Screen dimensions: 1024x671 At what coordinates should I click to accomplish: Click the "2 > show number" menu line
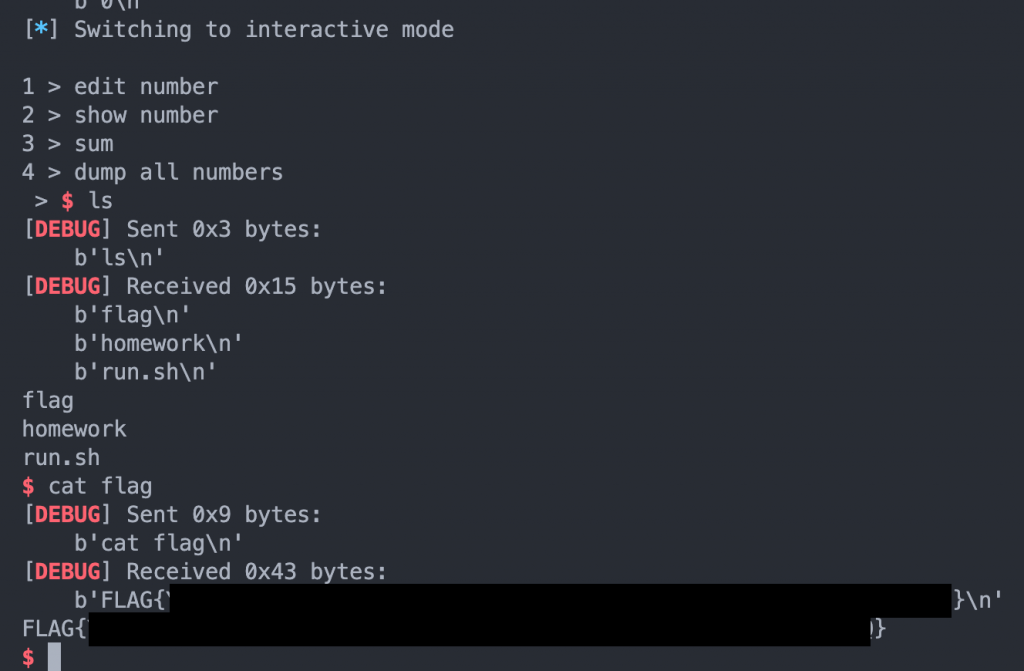click(120, 115)
